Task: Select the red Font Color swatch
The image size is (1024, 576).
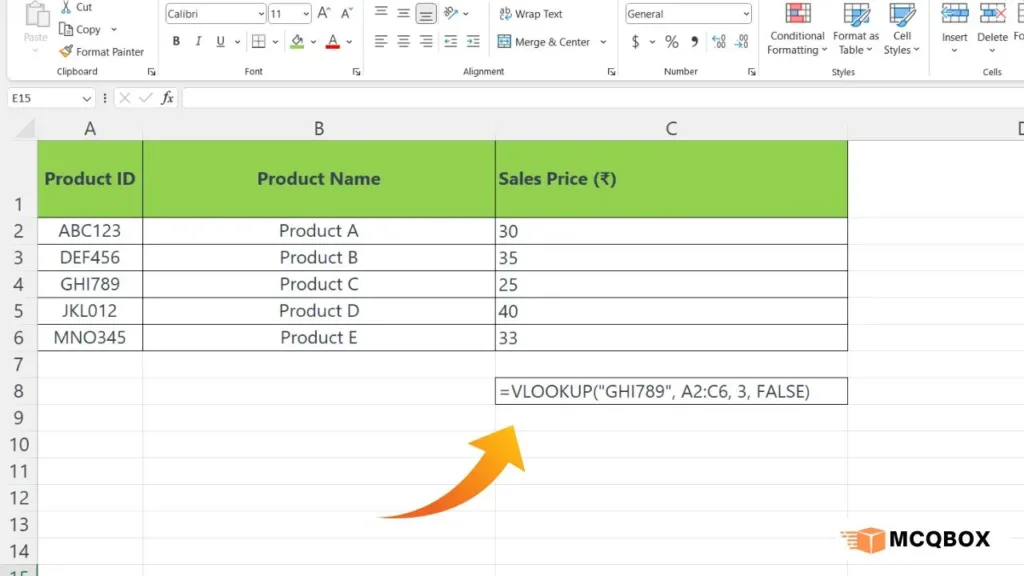Action: (x=331, y=40)
